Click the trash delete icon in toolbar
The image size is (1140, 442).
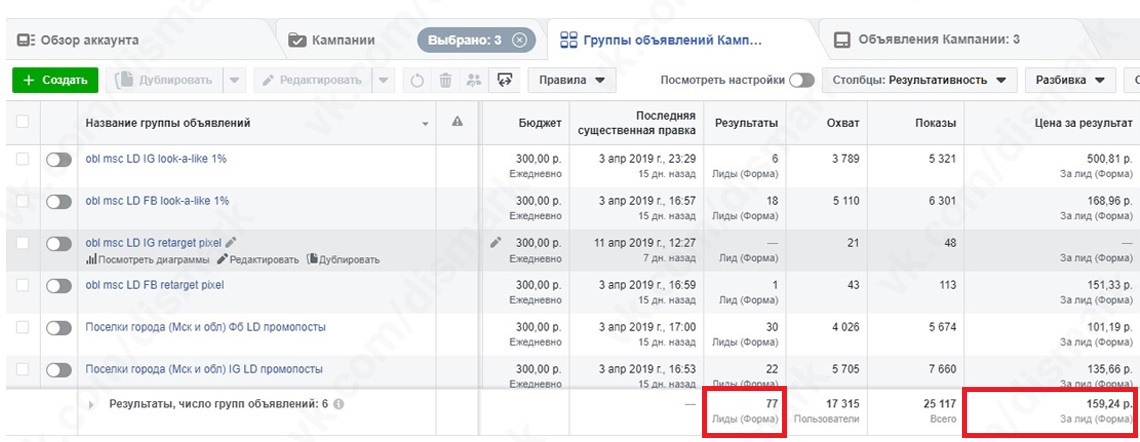coord(446,80)
